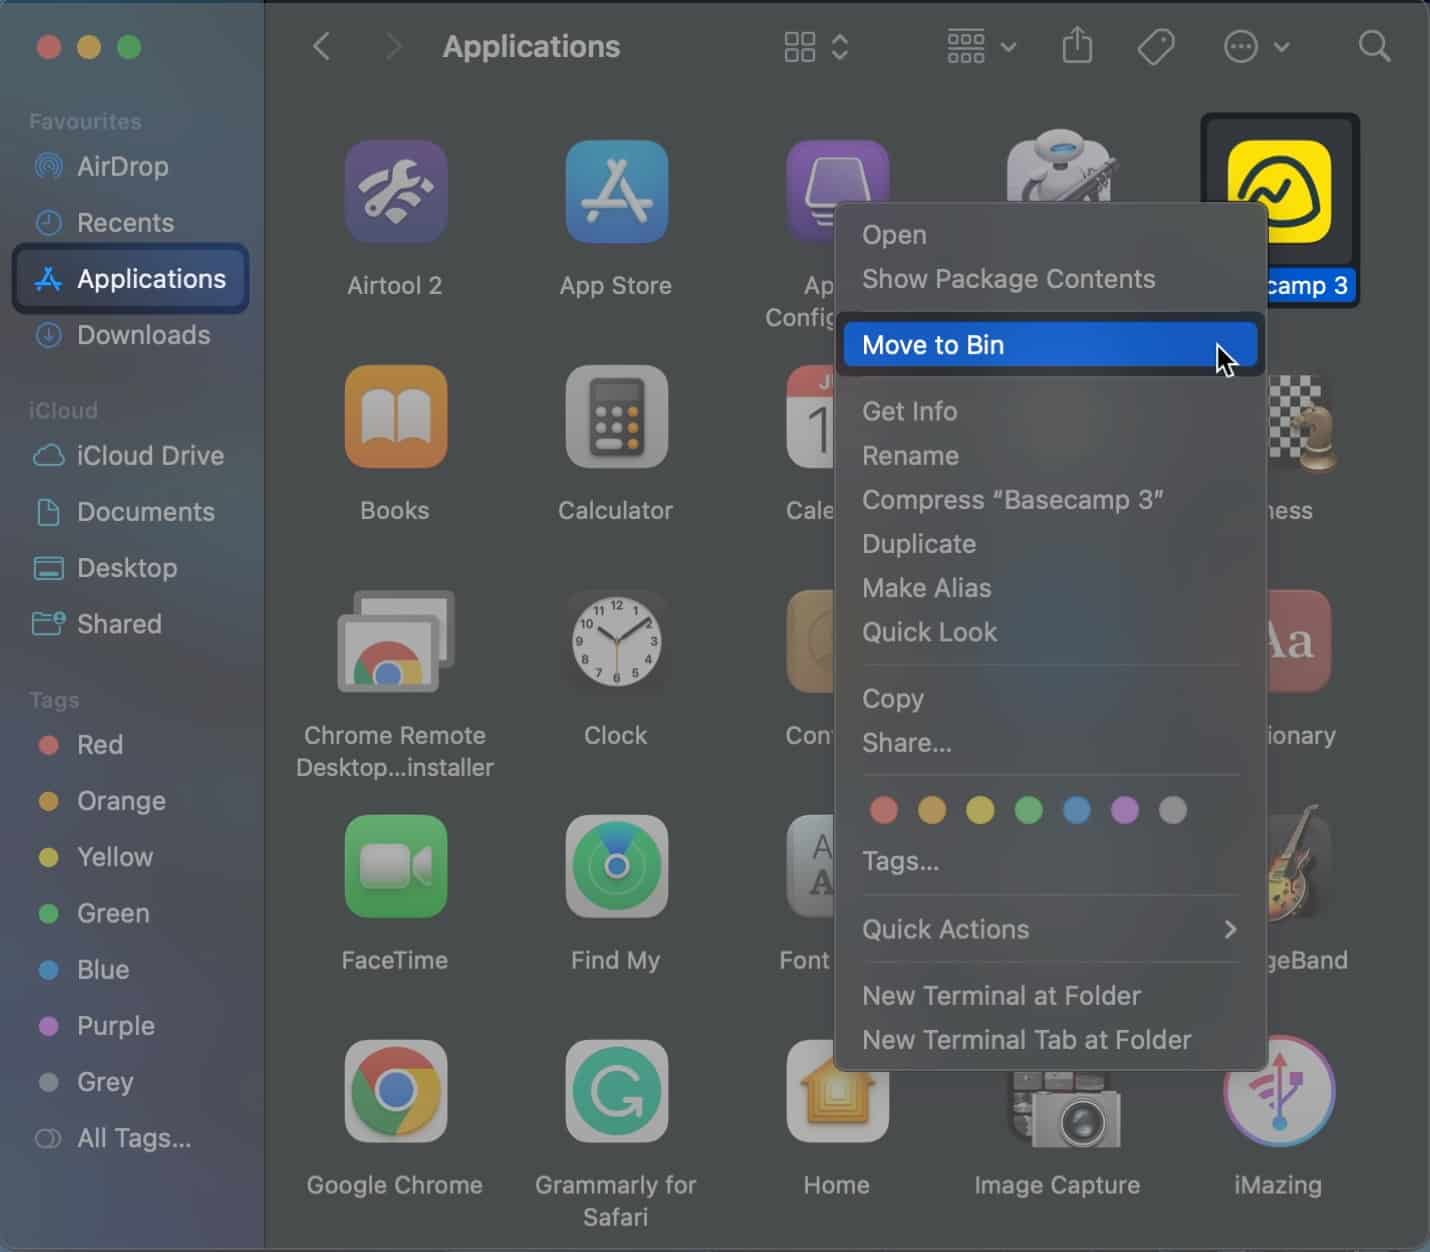Open the Airtool 2 app icon

point(395,191)
